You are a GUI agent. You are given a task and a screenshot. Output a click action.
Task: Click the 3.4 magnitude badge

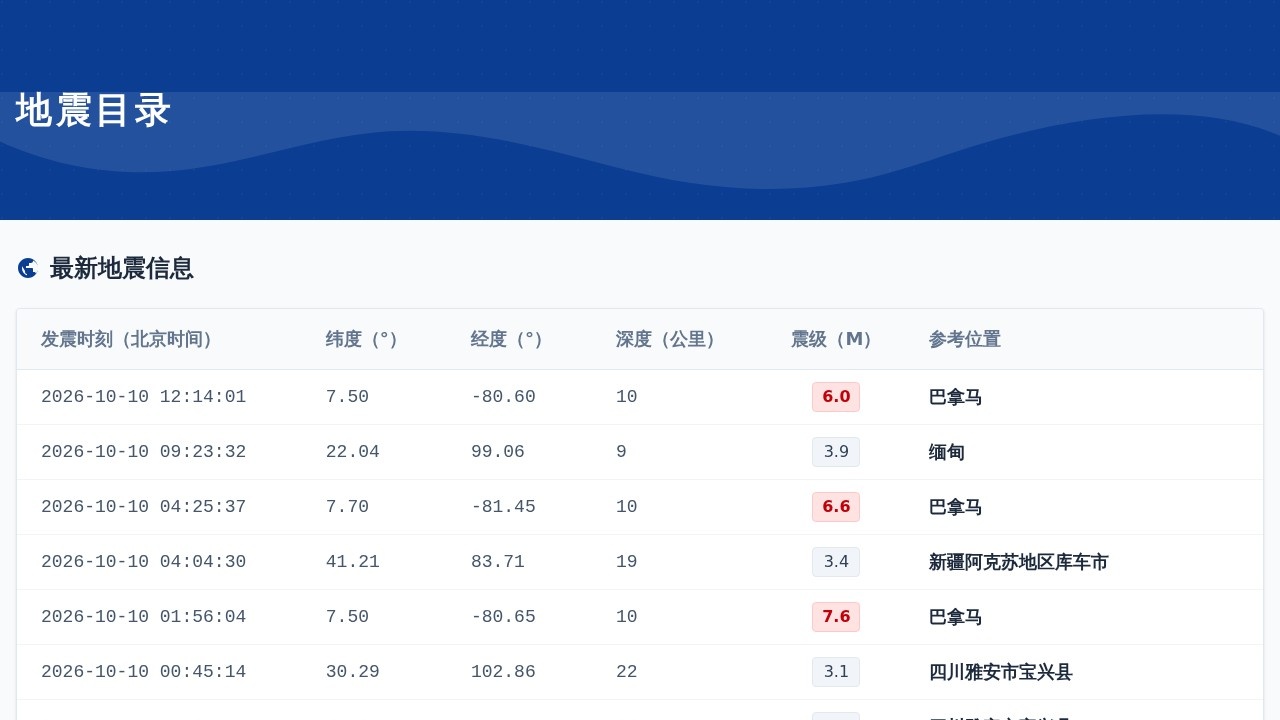coord(836,562)
